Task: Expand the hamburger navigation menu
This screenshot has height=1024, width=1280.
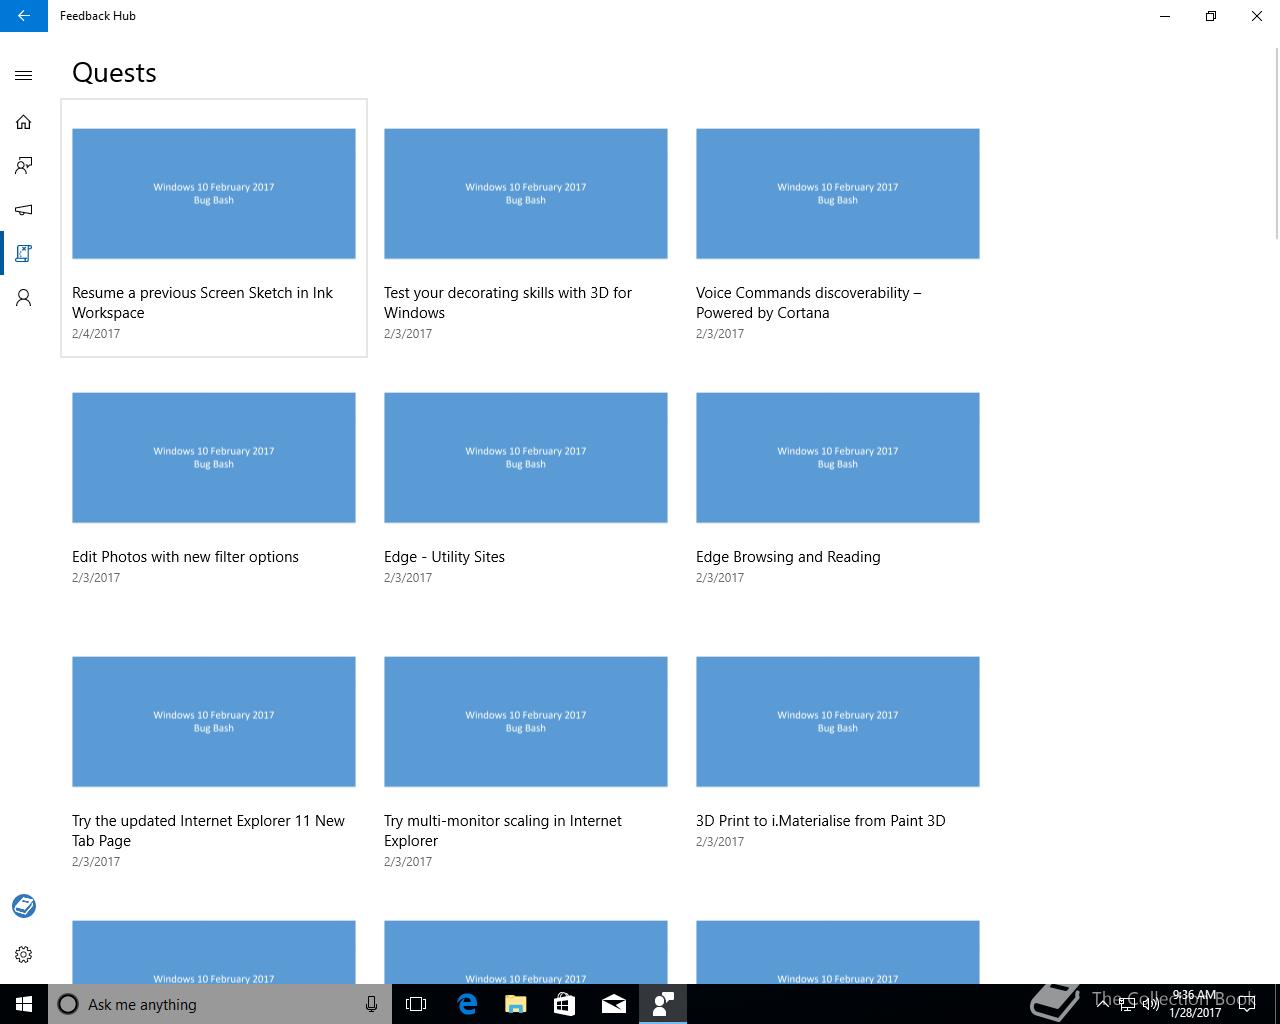Action: click(24, 75)
